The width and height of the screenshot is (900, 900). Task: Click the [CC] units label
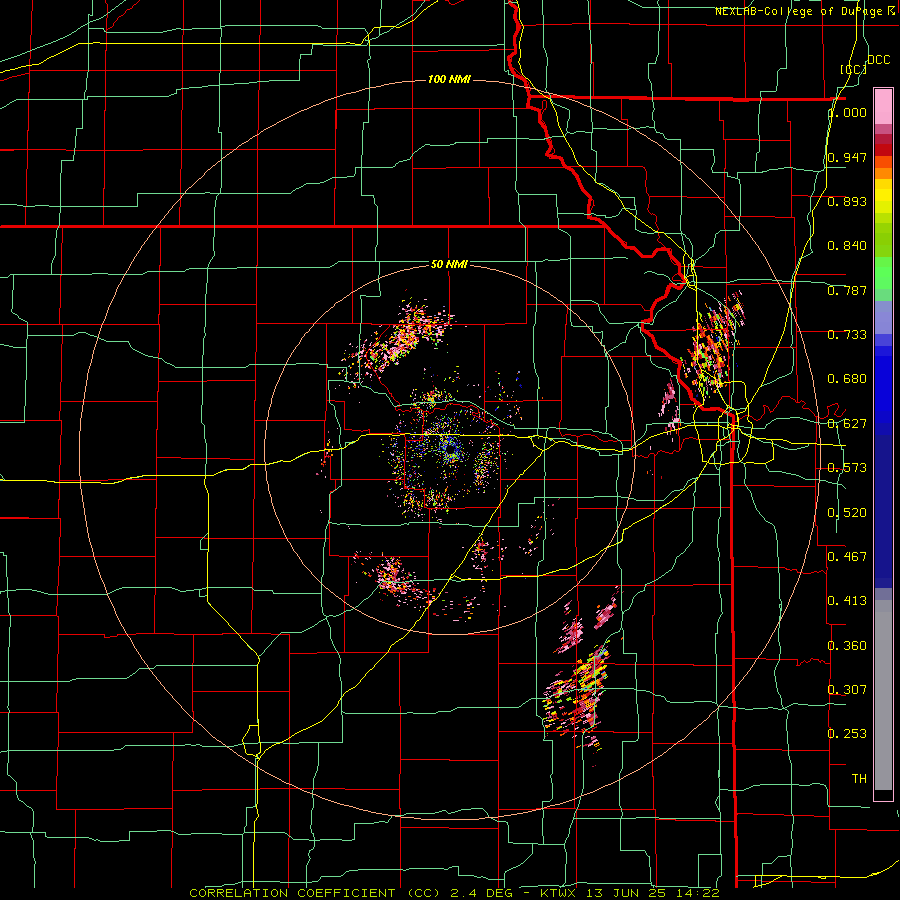(x=853, y=69)
